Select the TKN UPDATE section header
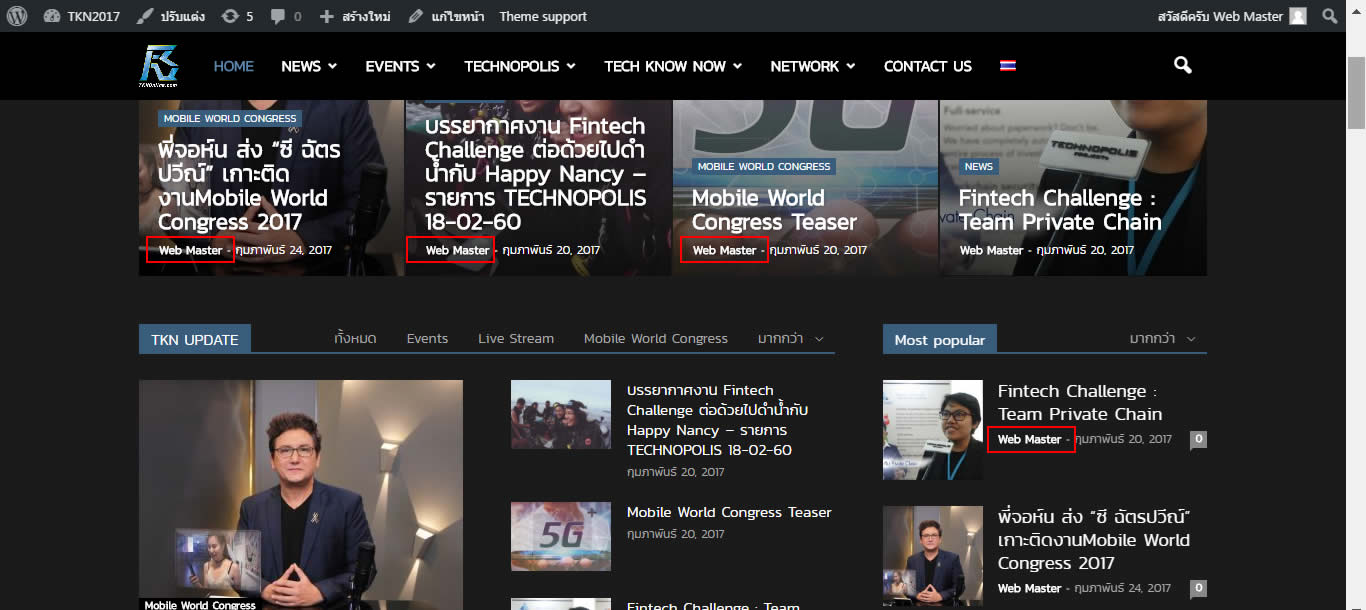 195,340
